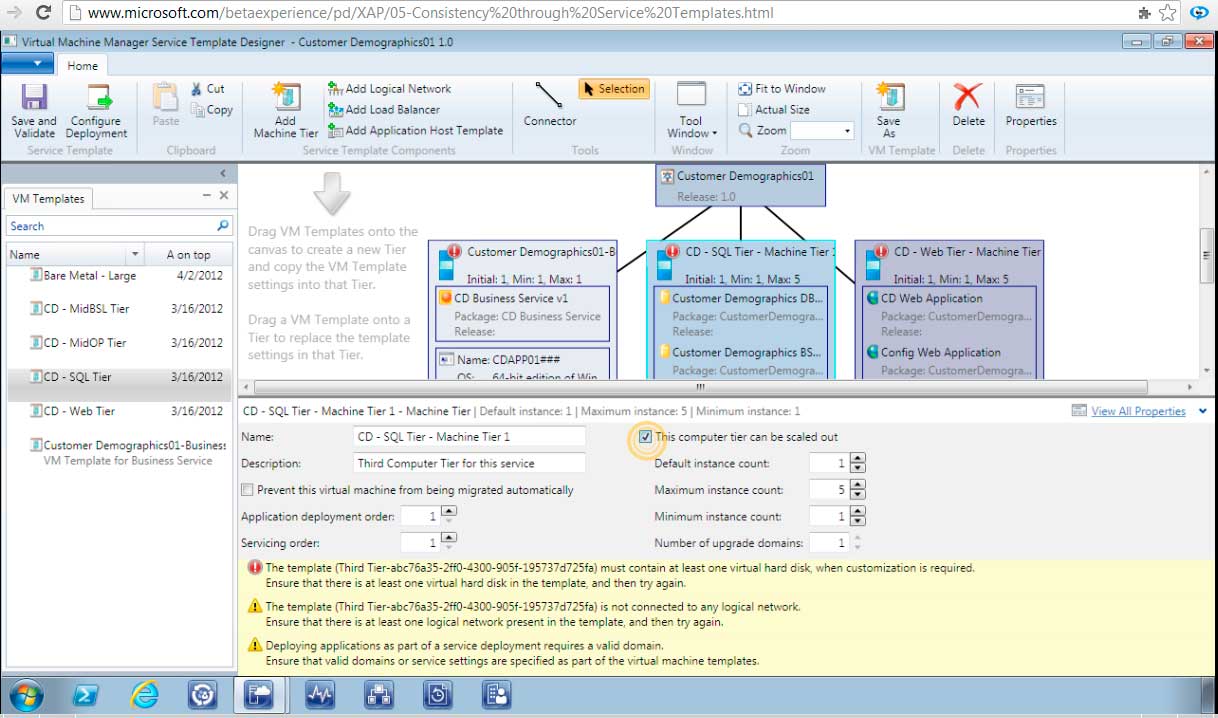Select the VM Templates panel tab

[47, 198]
